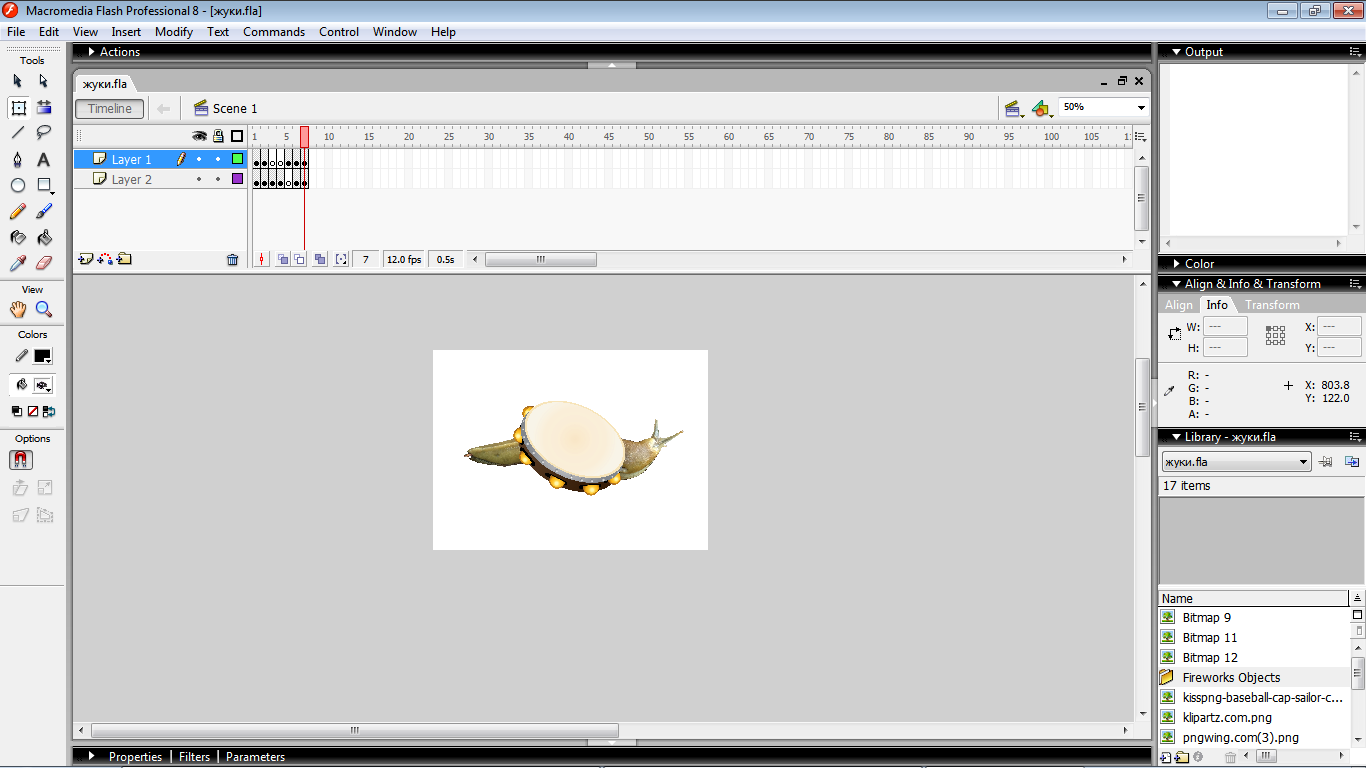Toggle visibility of Layer 2
Image resolution: width=1366 pixels, height=768 pixels.
click(199, 179)
